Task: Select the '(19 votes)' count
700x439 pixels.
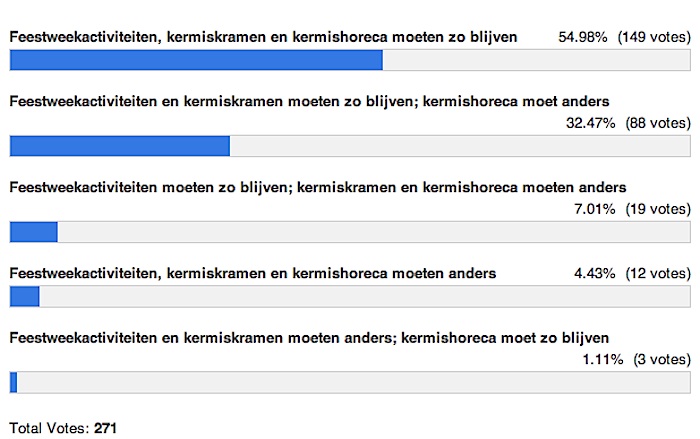Action: (658, 209)
